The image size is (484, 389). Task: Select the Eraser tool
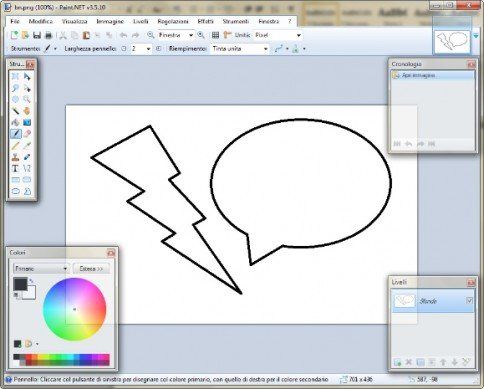(27, 134)
